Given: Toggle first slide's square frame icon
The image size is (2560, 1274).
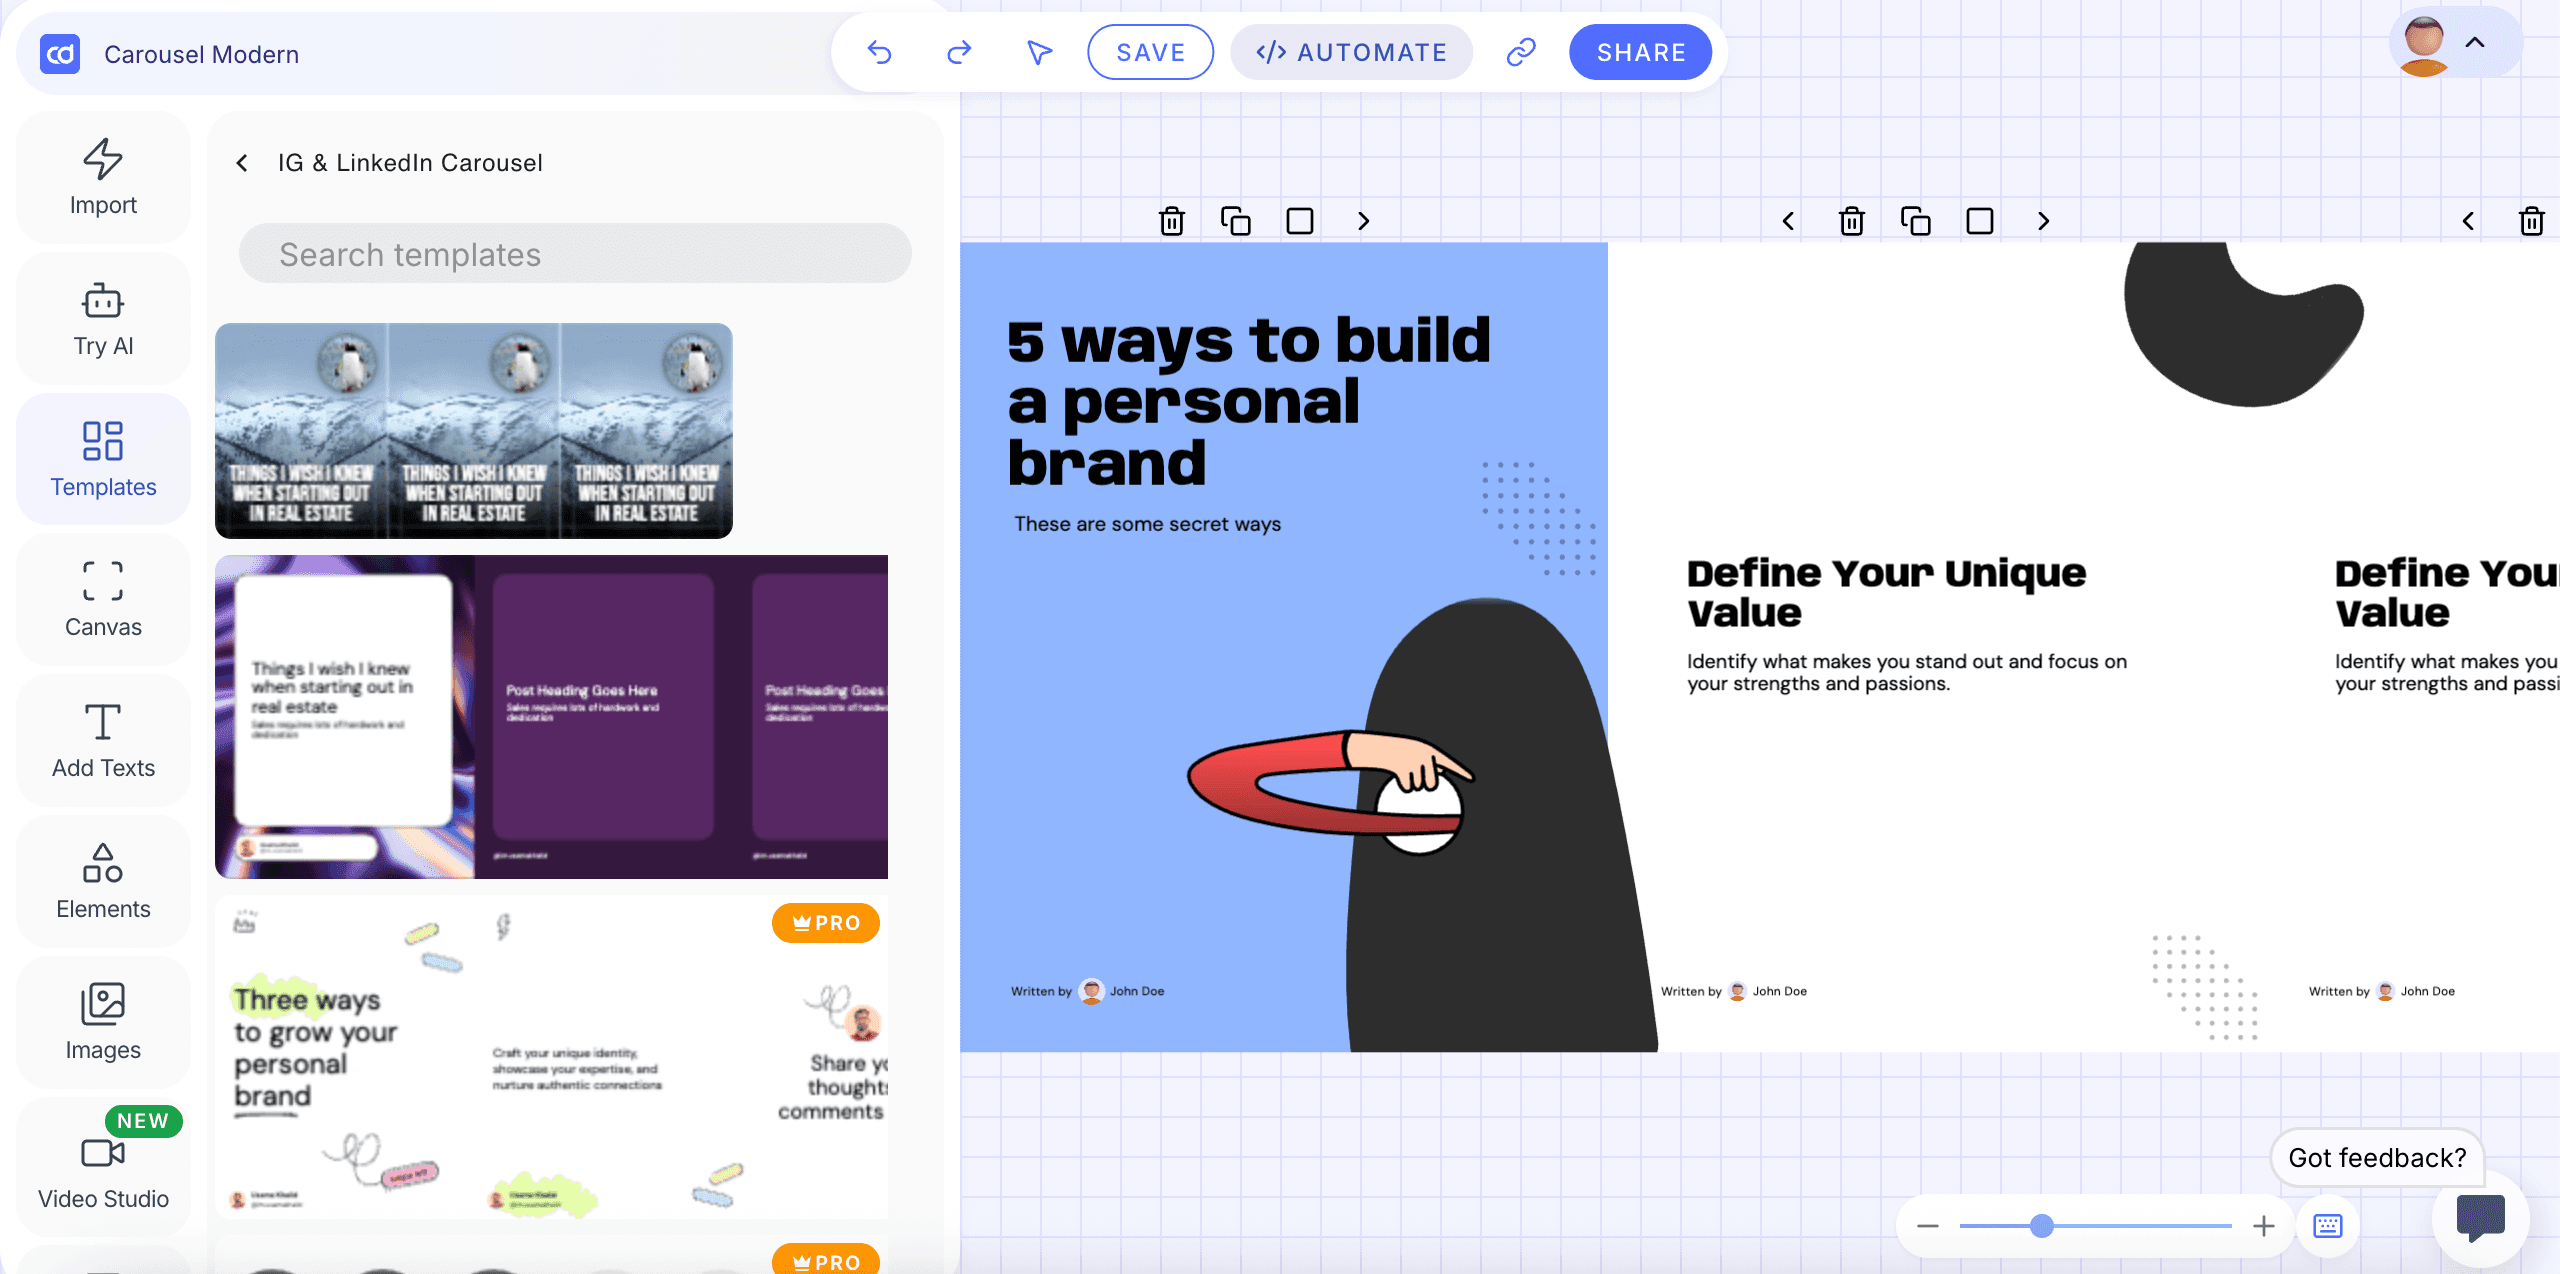Looking at the screenshot, I should pyautogui.click(x=1299, y=221).
